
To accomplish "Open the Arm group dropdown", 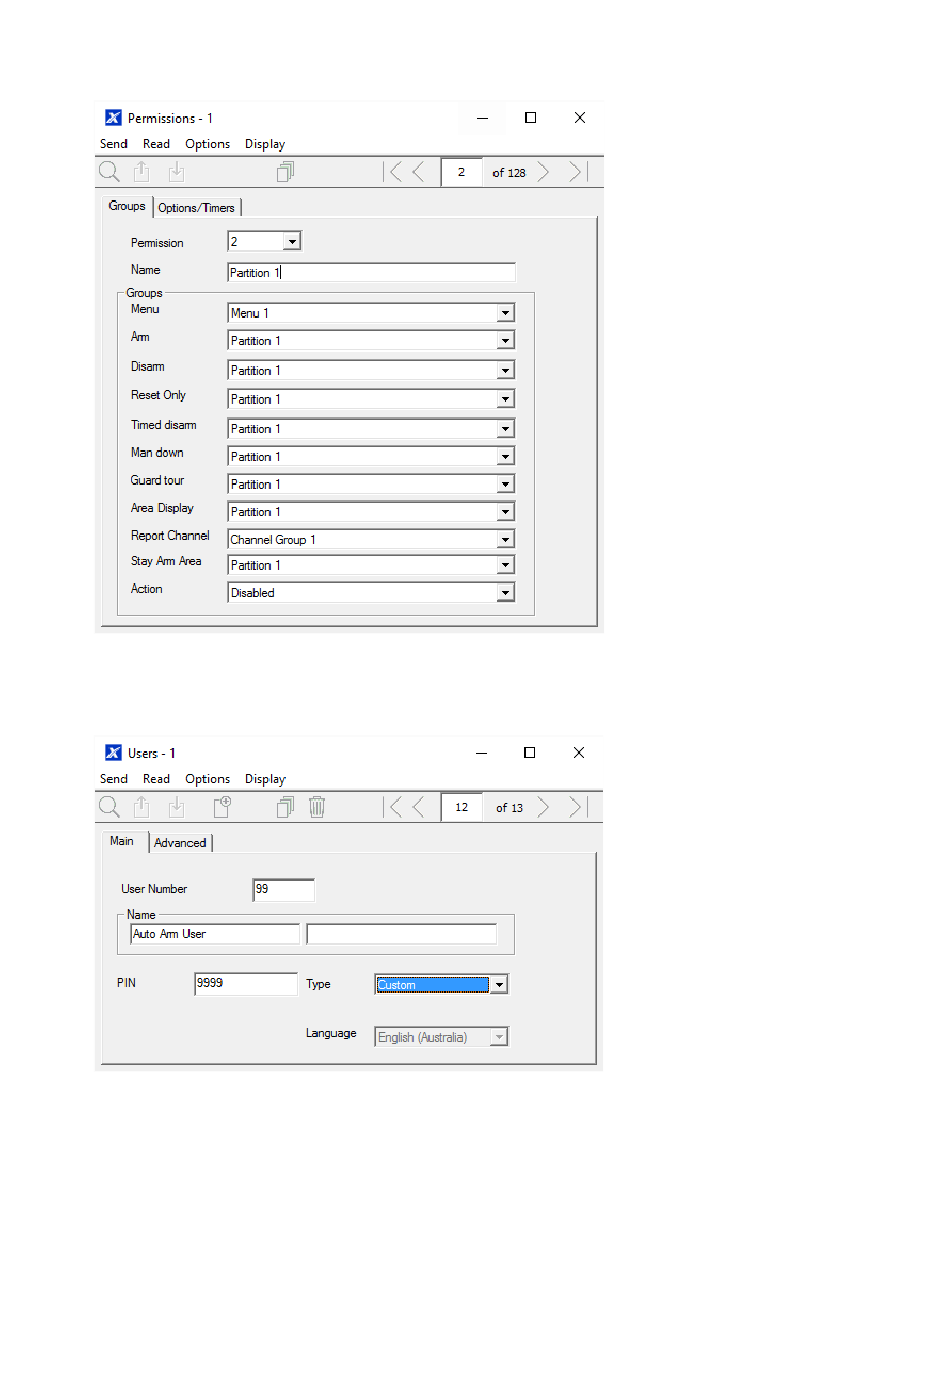I will [x=506, y=341].
